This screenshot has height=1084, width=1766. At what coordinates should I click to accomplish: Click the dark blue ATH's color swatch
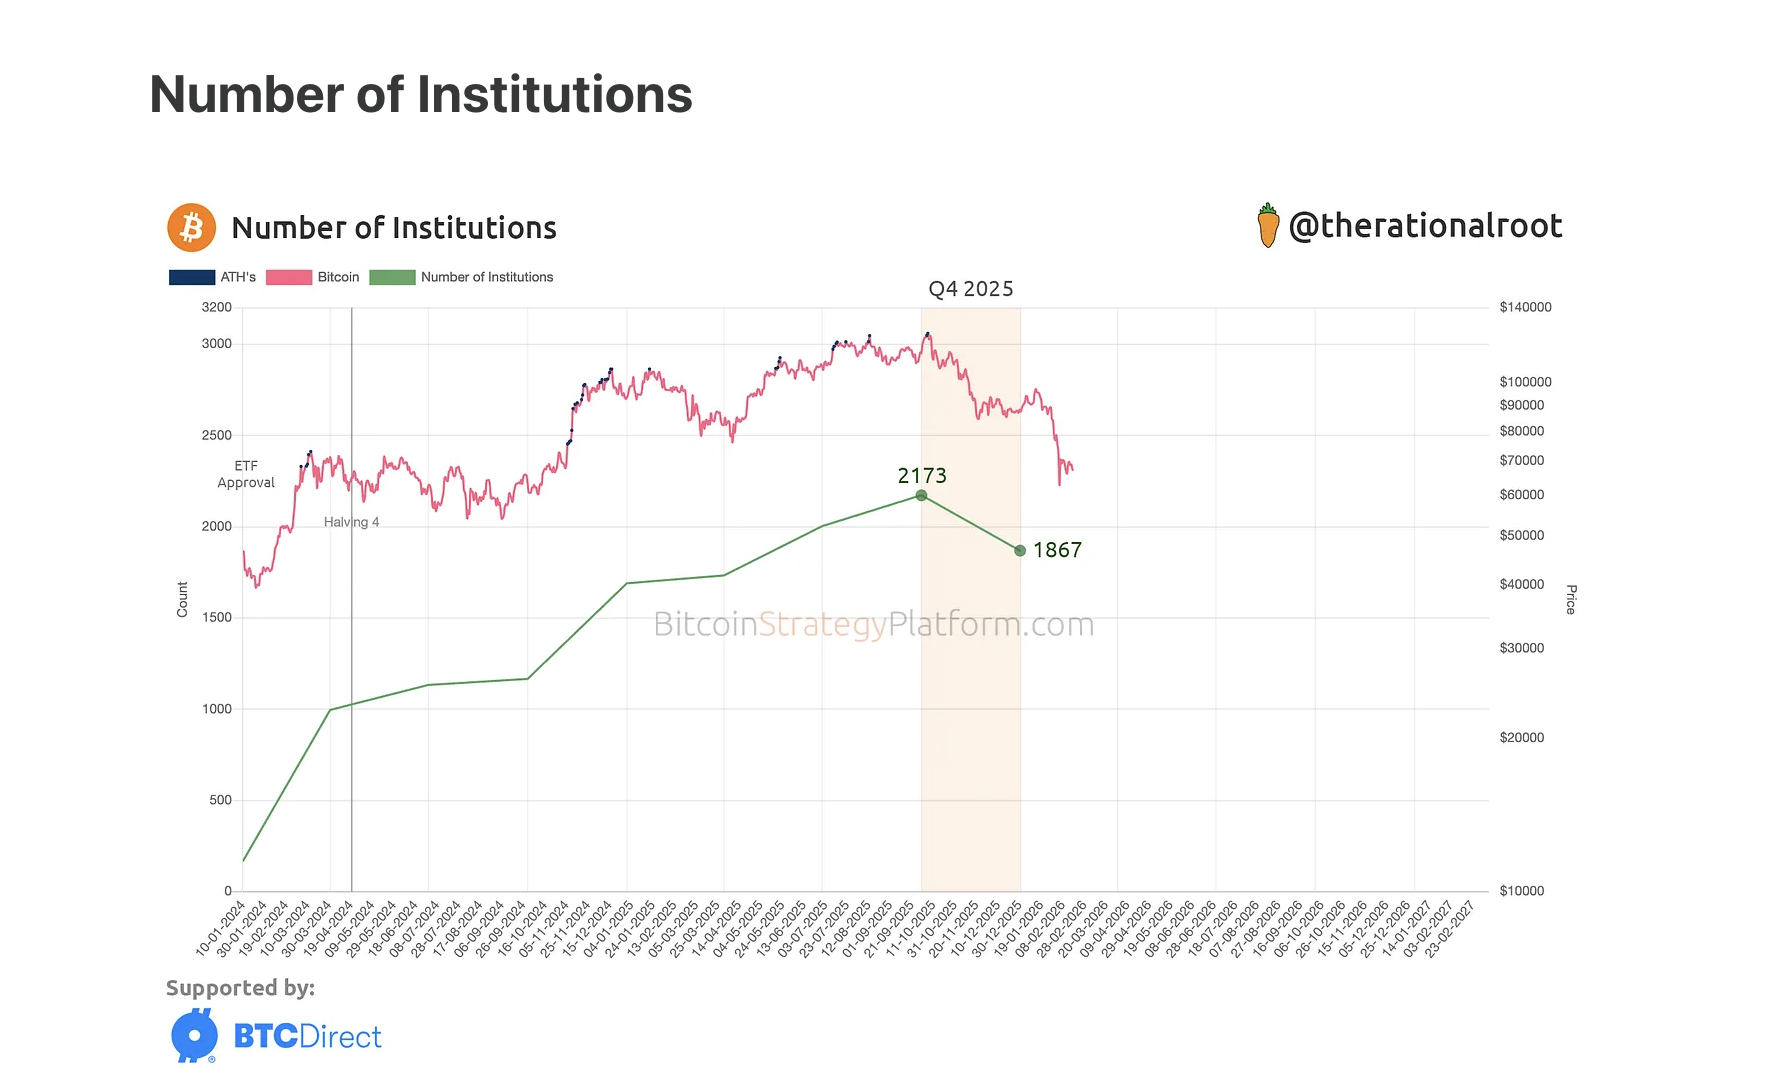coord(192,277)
